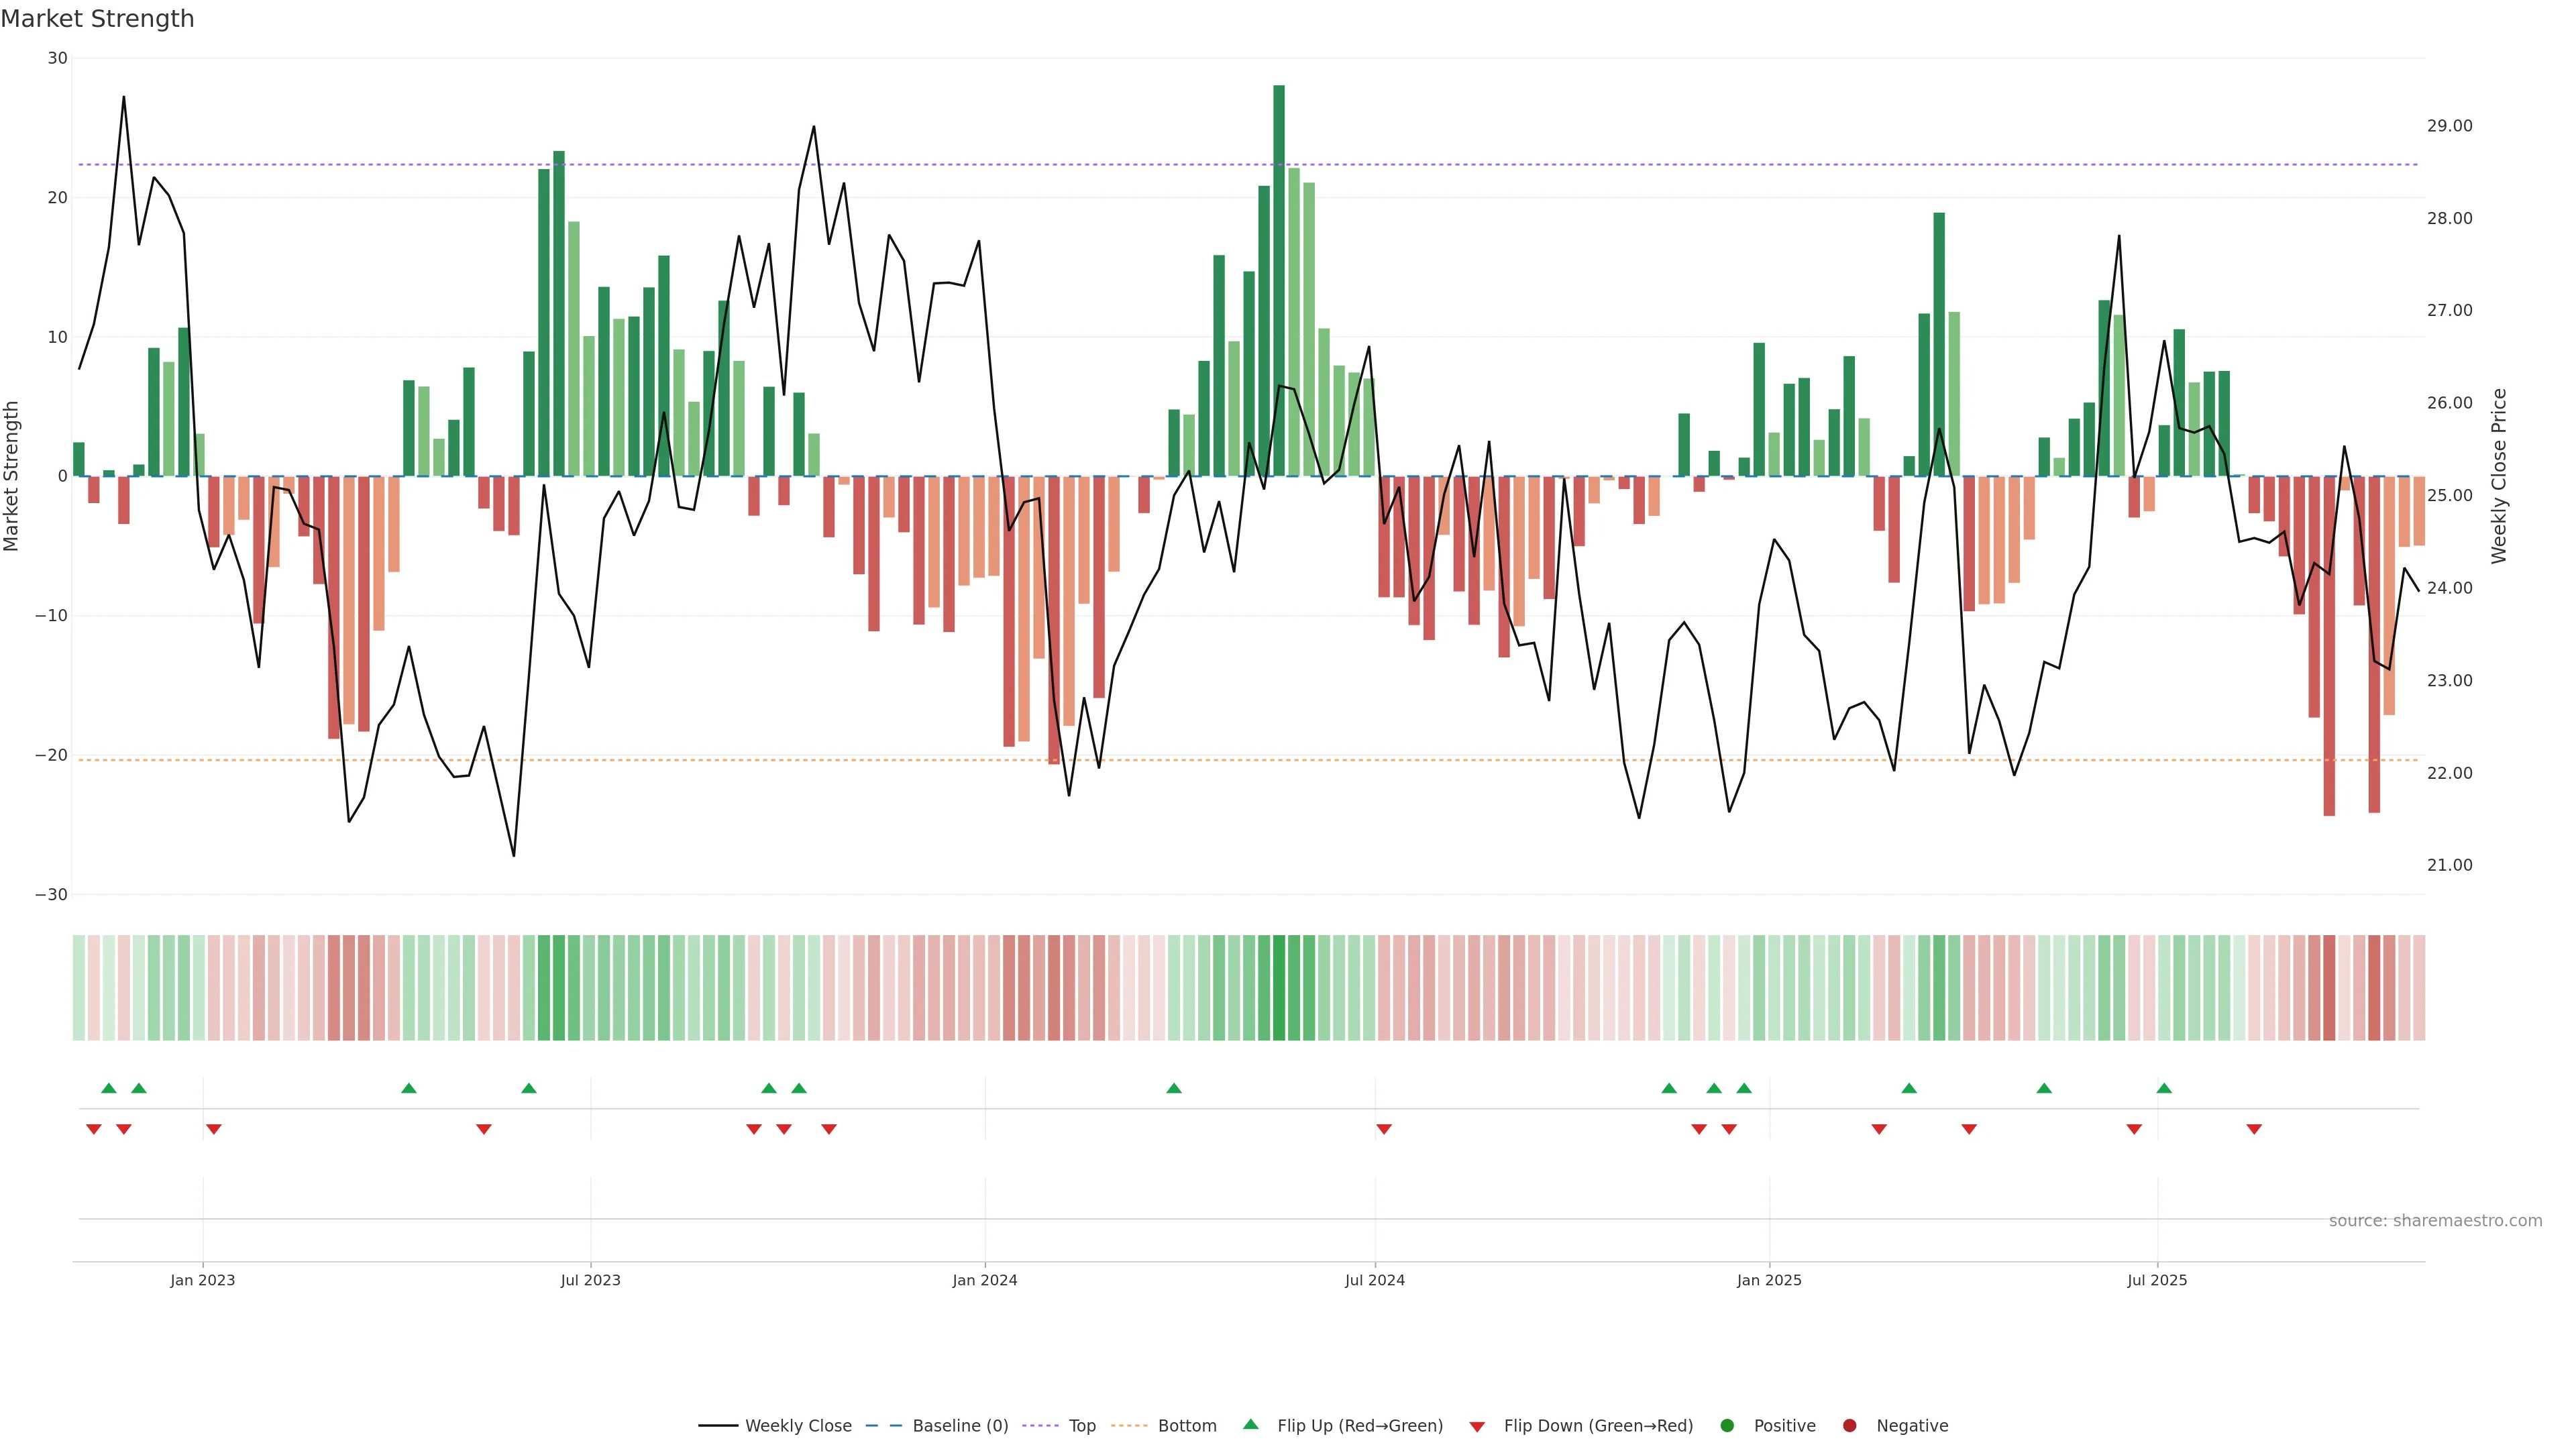Image resolution: width=2576 pixels, height=1449 pixels.
Task: Click the Positive green circle legend icon
Action: pos(1727,1426)
